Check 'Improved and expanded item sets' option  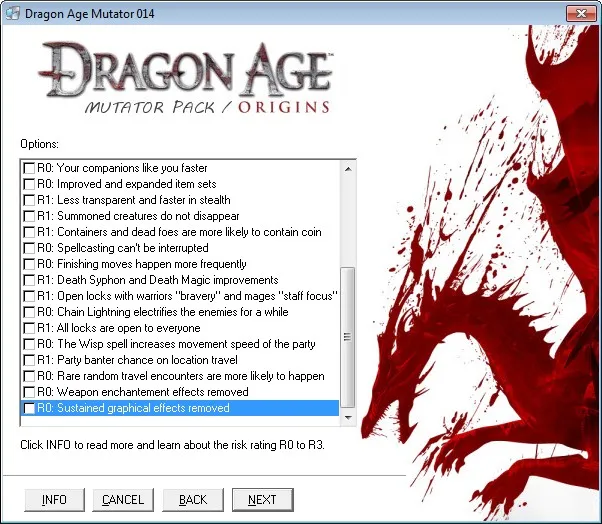[x=29, y=184]
